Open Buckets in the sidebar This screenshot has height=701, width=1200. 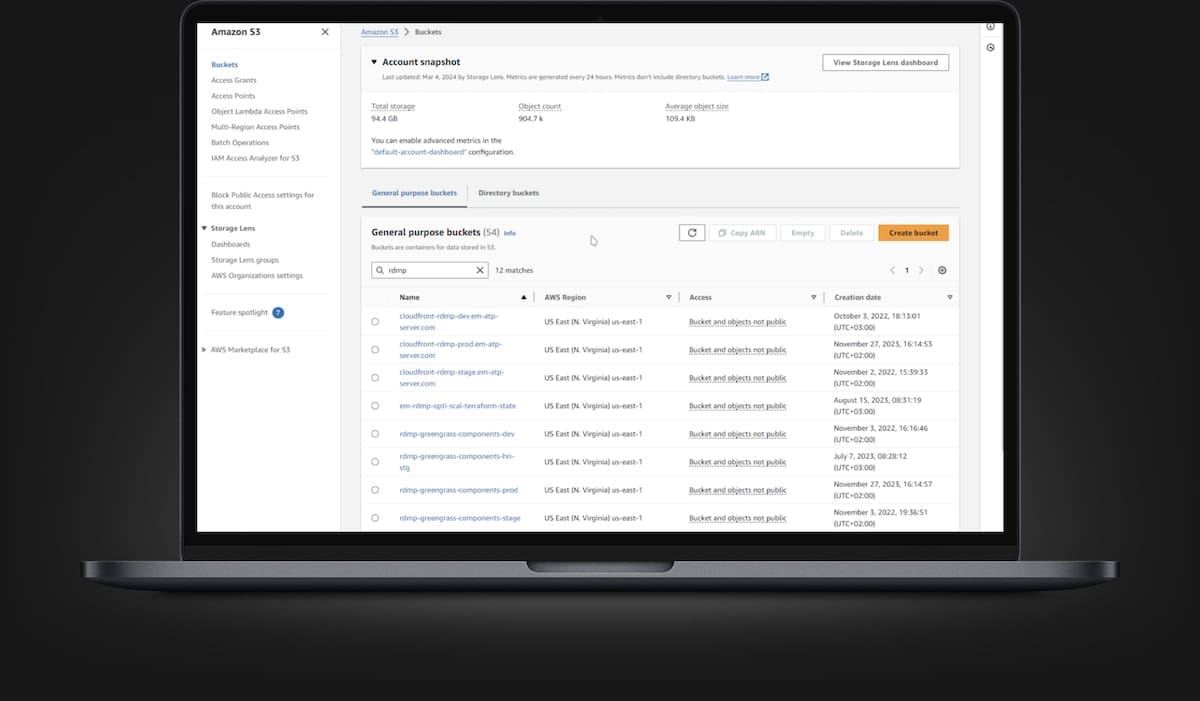pos(224,65)
